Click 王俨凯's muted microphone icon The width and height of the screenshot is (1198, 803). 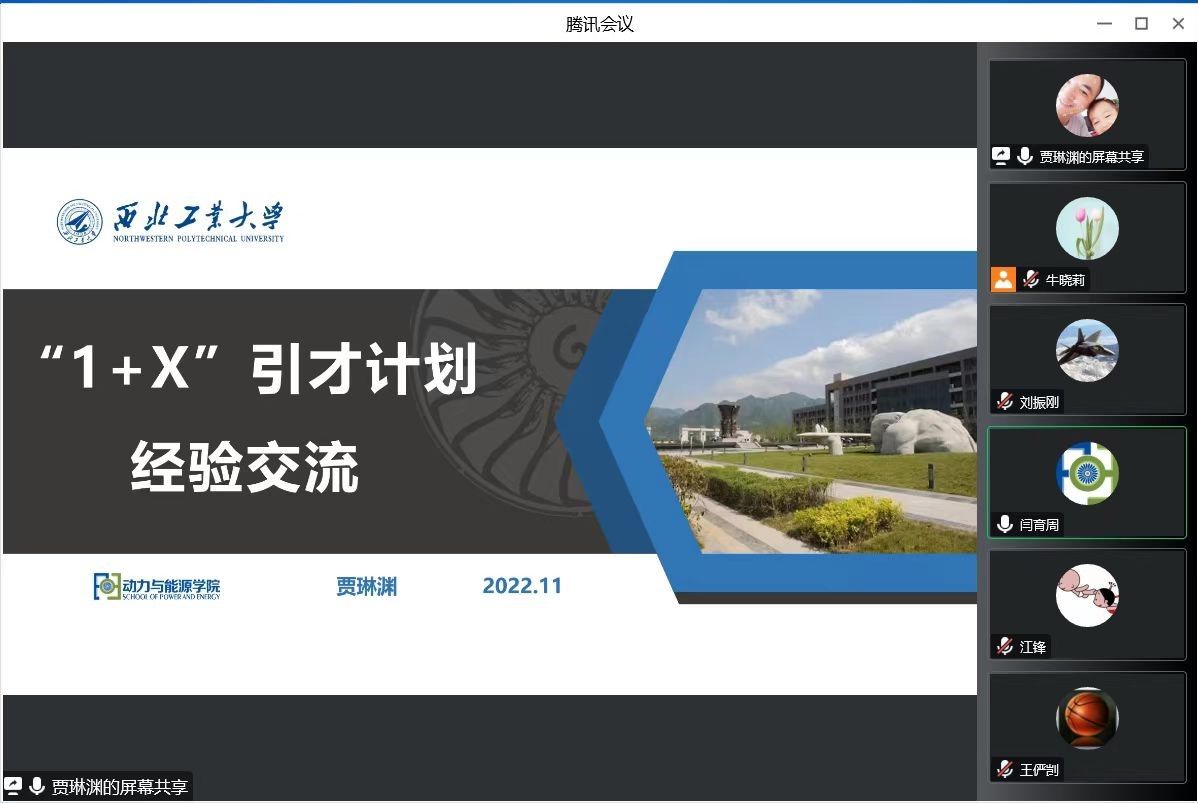click(1005, 769)
